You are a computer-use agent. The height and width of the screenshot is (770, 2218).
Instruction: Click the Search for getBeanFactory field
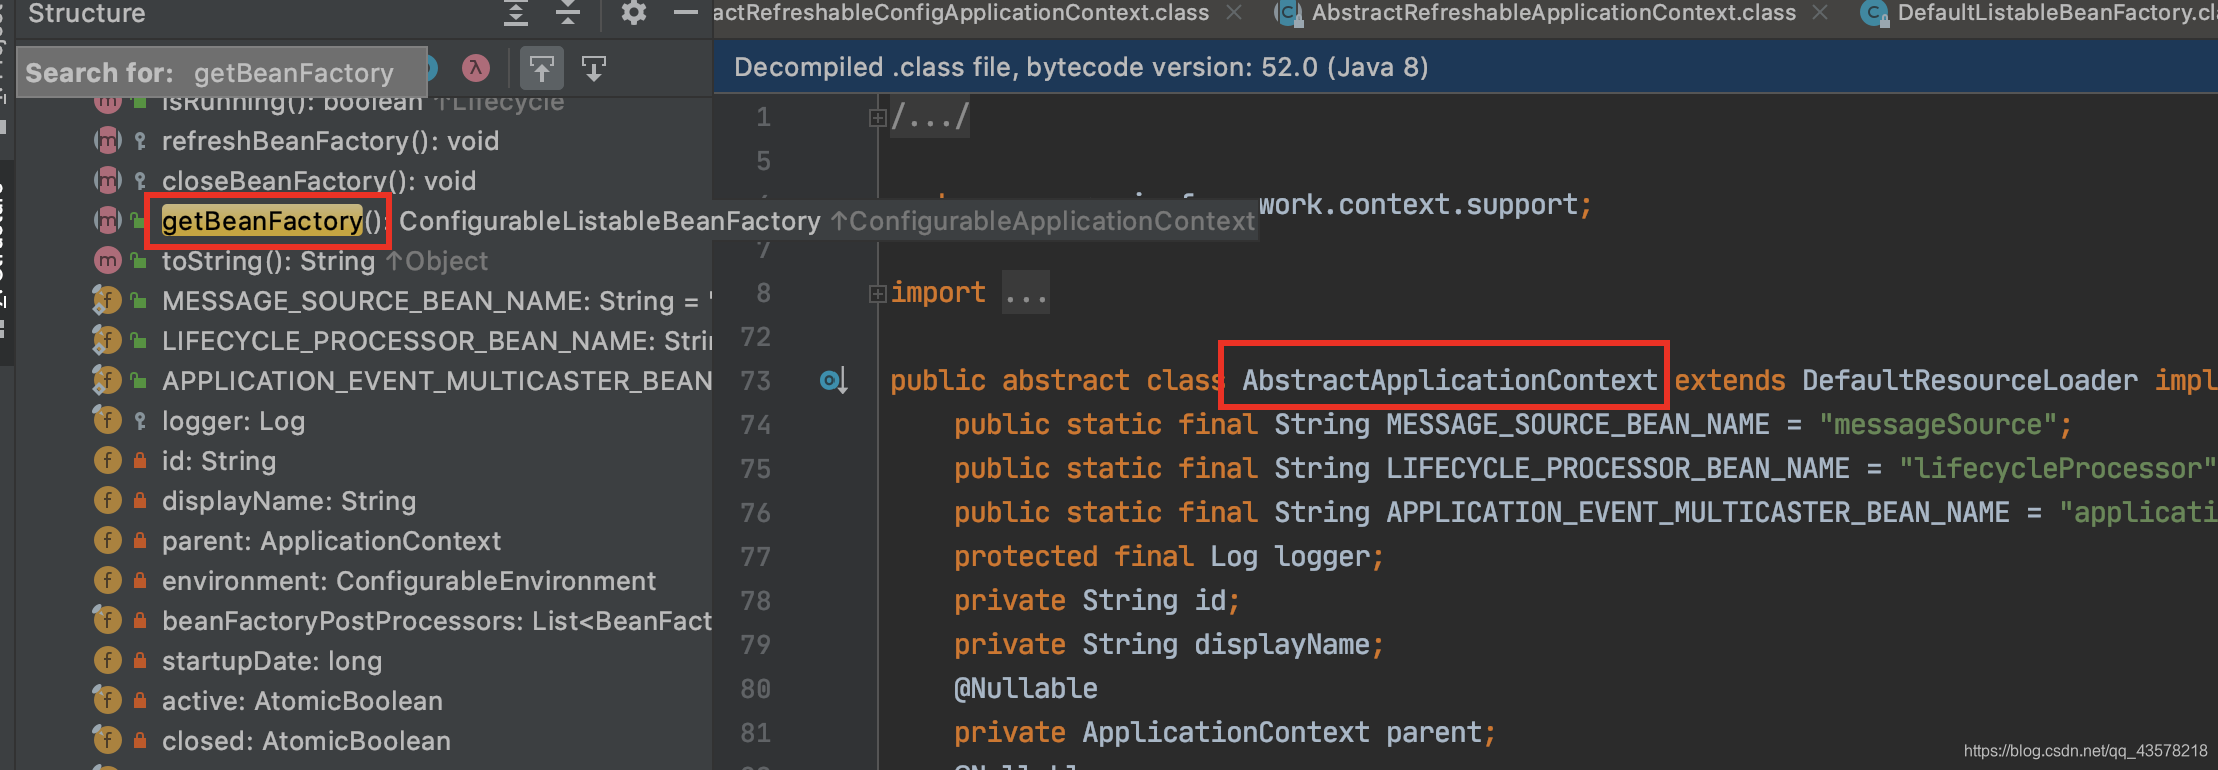223,73
